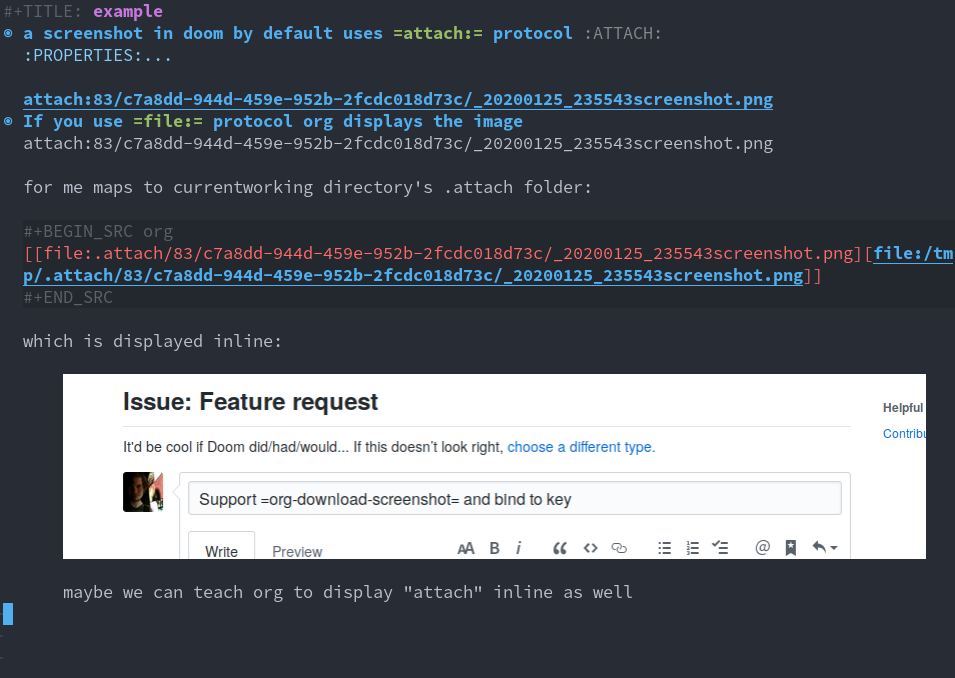Click the issue title input field
The width and height of the screenshot is (955, 678).
point(515,497)
